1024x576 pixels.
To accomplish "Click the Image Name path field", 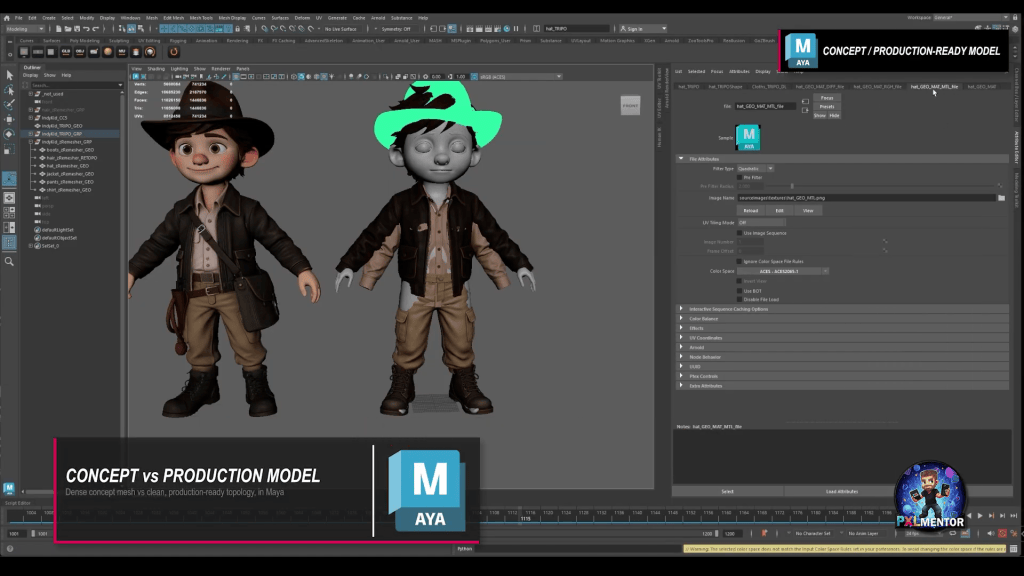I will click(x=867, y=198).
